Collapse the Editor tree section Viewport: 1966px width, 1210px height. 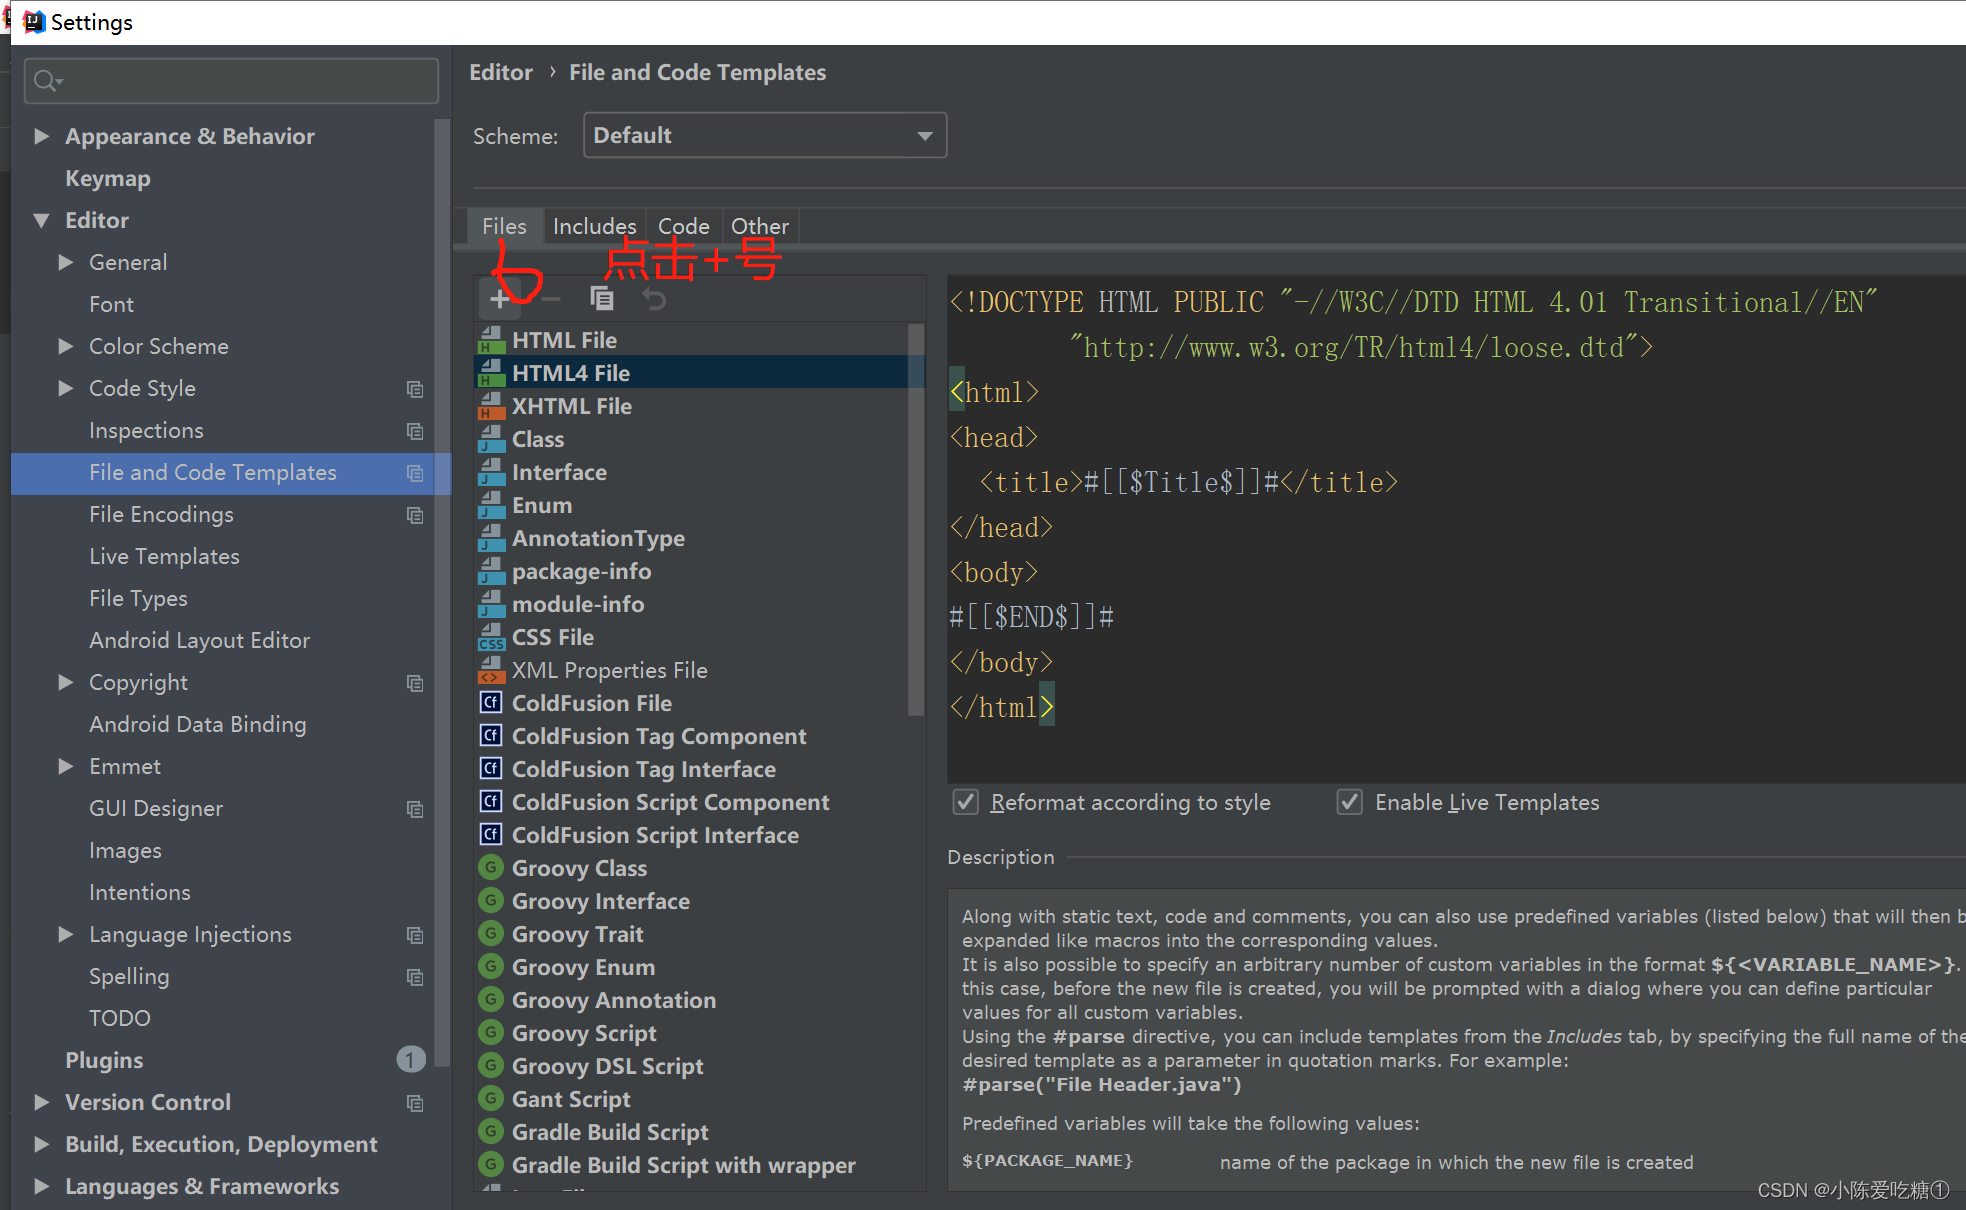click(42, 220)
